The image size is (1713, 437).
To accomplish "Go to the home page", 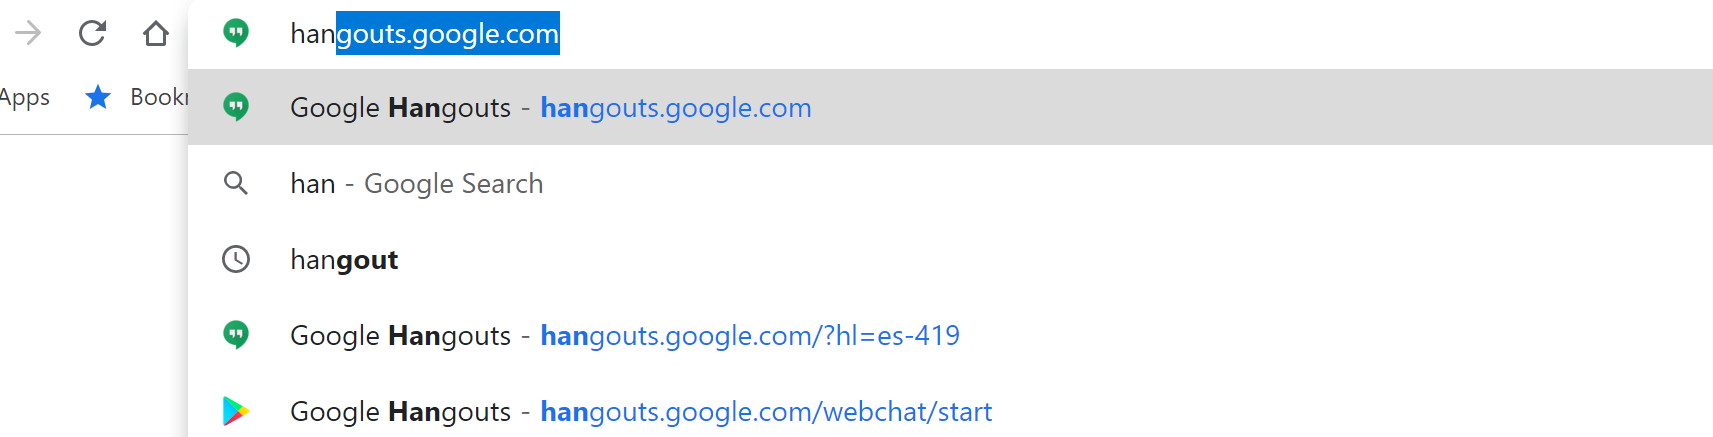I will pyautogui.click(x=155, y=34).
